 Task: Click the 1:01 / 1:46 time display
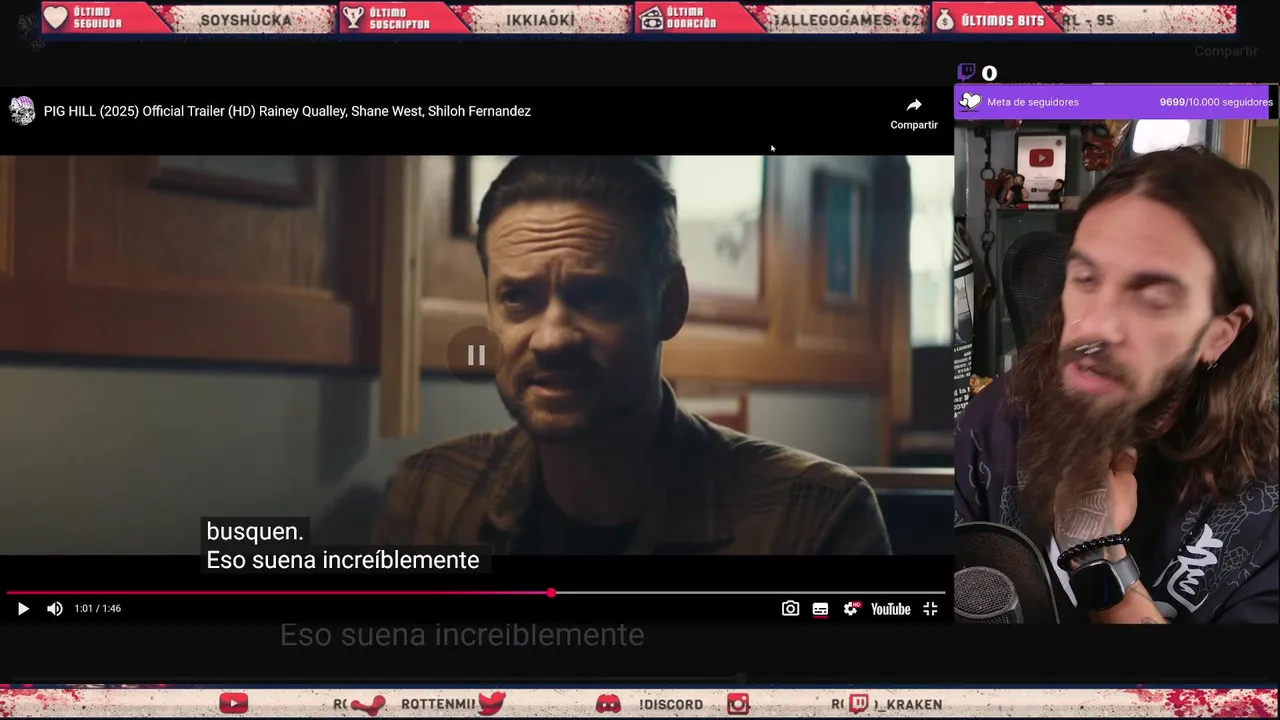[x=98, y=609]
